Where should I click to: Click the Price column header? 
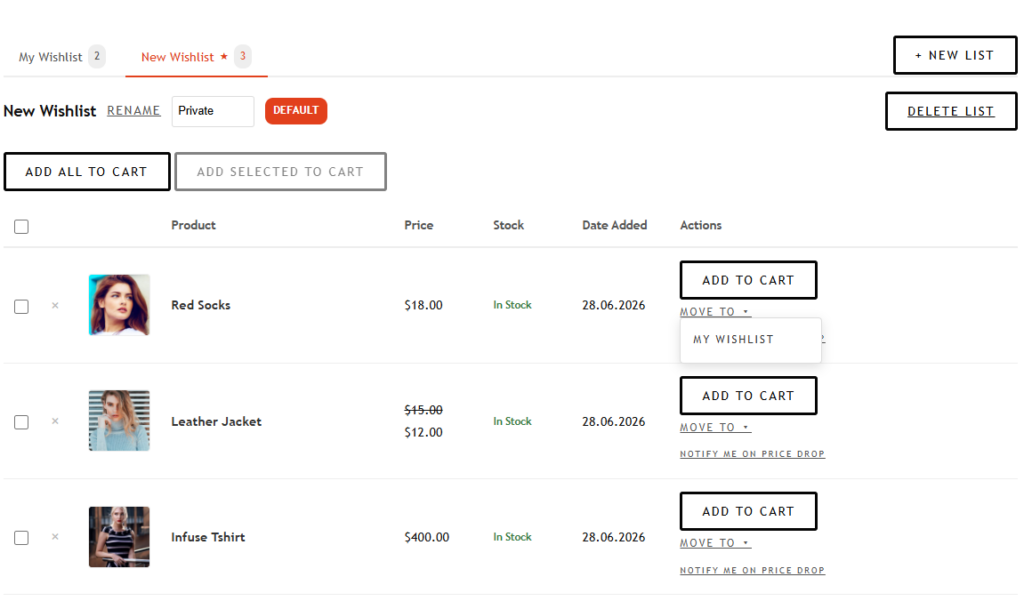[x=419, y=225]
